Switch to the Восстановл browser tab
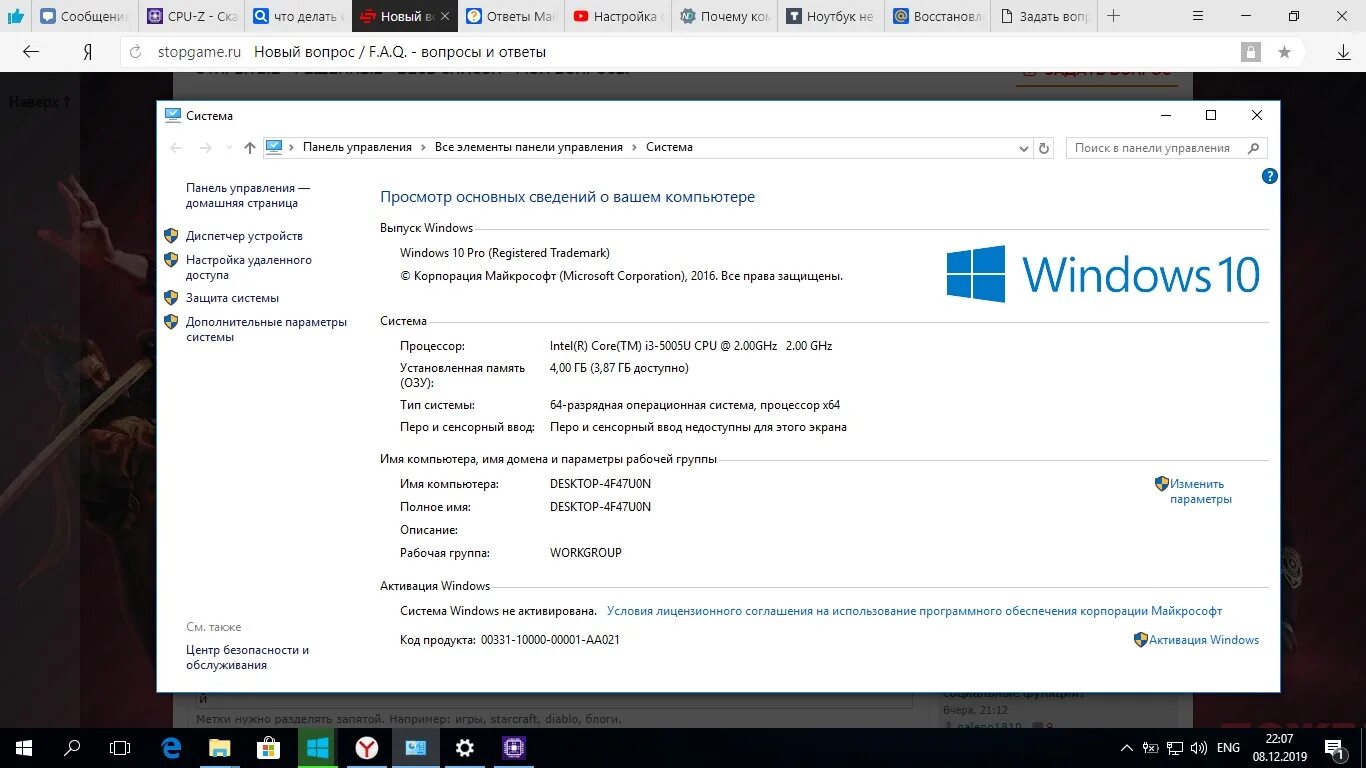 tap(937, 16)
